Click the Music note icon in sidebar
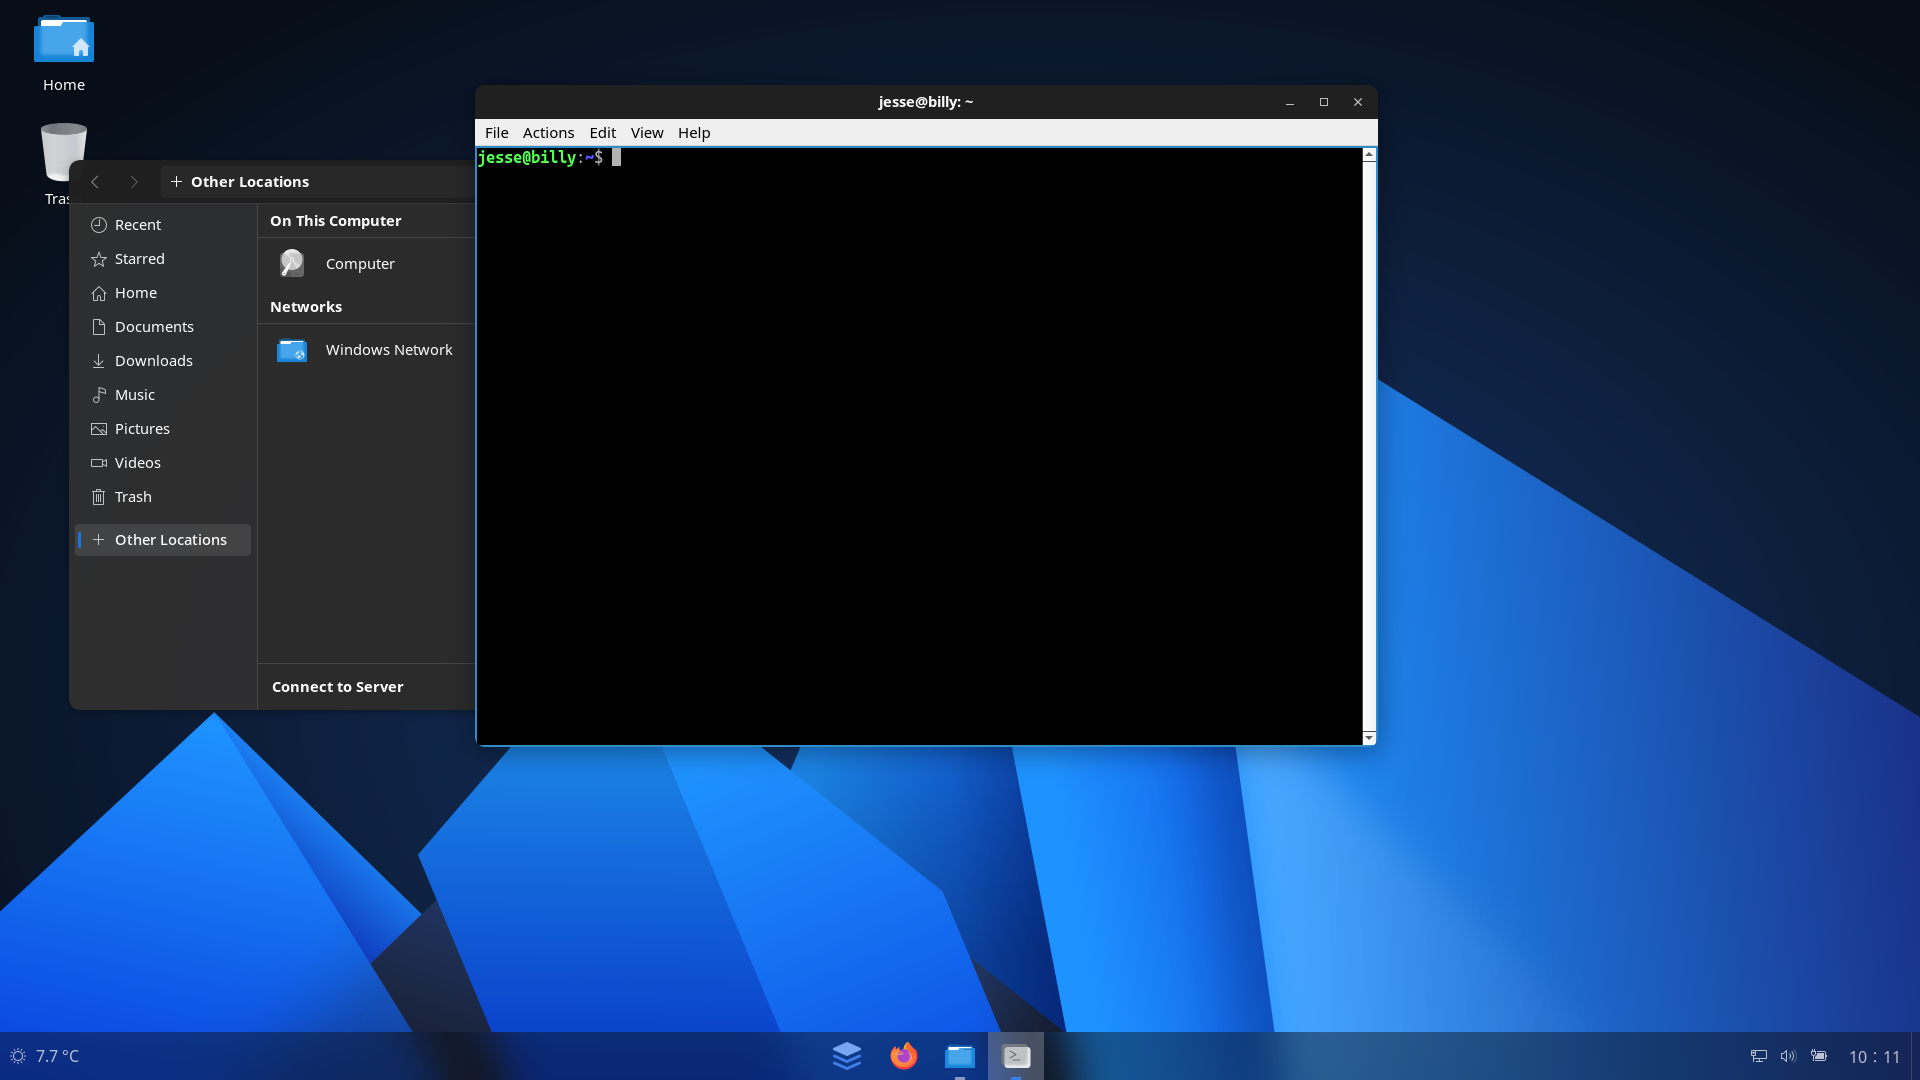Viewport: 1920px width, 1080px height. click(98, 395)
